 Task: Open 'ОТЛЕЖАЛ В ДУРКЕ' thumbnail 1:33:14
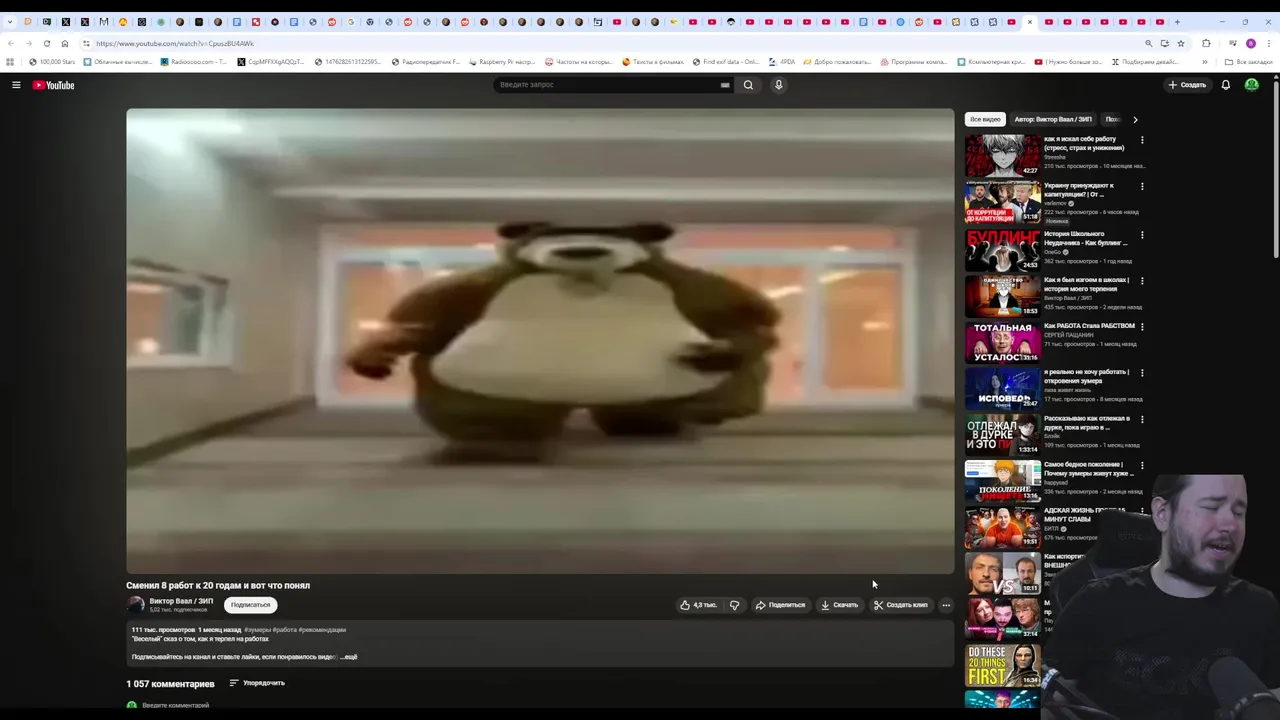(x=1002, y=434)
